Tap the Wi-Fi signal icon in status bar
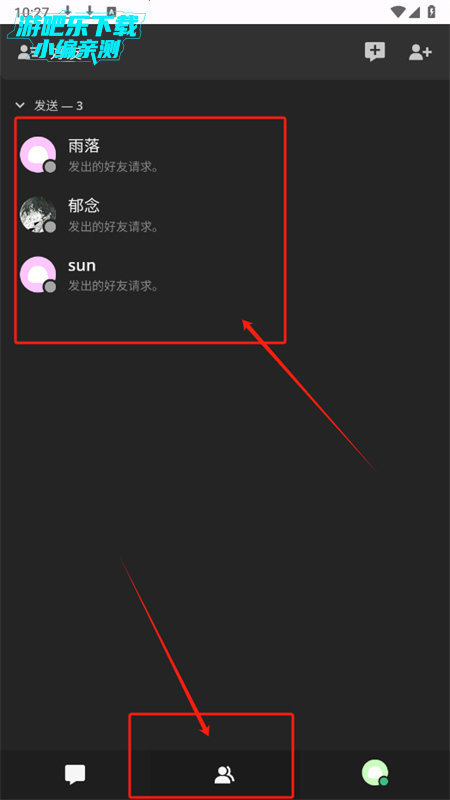Viewport: 450px width, 800px height. click(398, 11)
